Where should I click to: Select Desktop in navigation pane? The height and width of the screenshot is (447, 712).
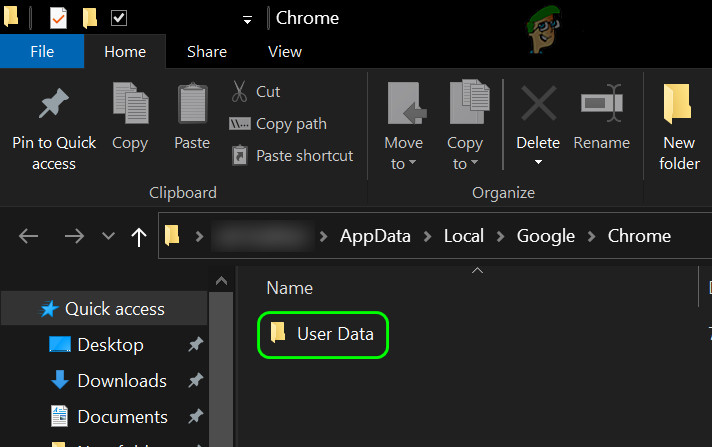click(110, 345)
